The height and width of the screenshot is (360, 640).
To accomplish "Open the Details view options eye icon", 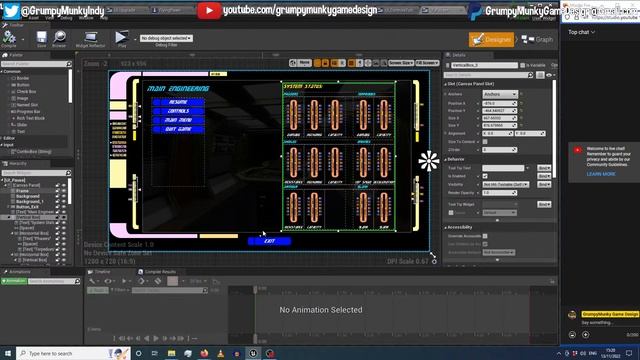I will (x=549, y=75).
